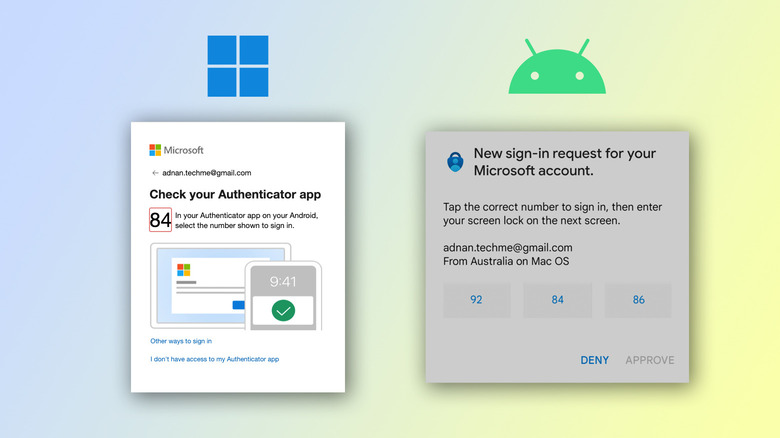
Task: Tap number 84 in Authenticator prompt
Action: click(x=558, y=300)
